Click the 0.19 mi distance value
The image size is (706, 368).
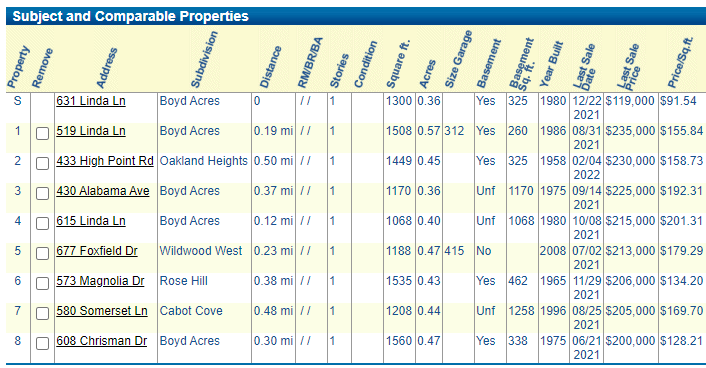tap(273, 131)
